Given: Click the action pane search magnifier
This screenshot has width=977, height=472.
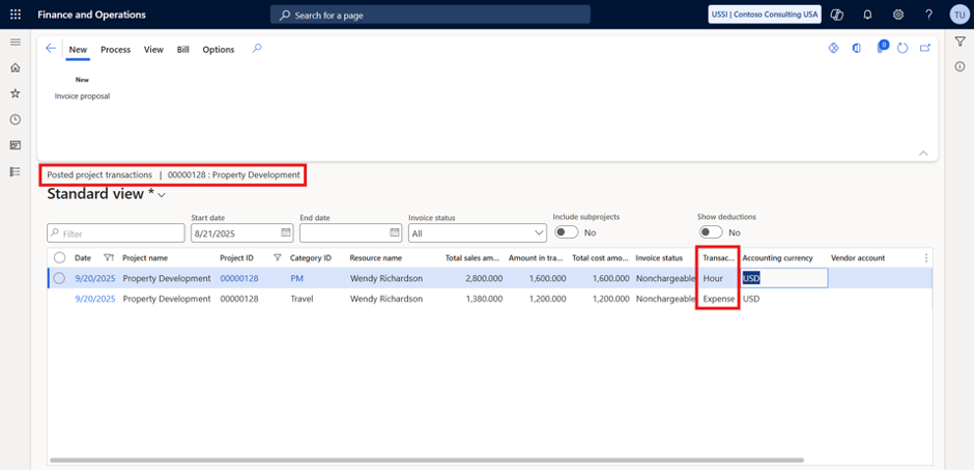Looking at the screenshot, I should tap(257, 49).
